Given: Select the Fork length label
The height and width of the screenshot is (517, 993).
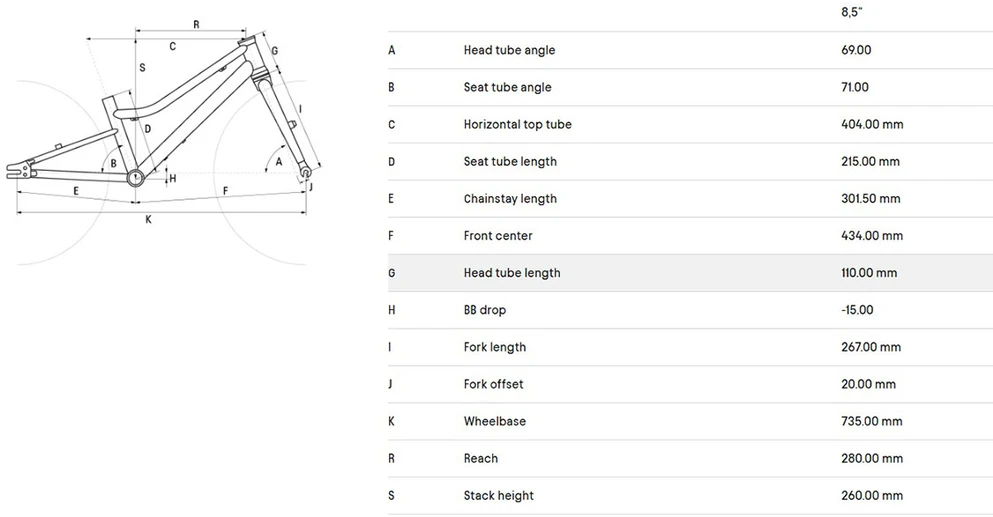Looking at the screenshot, I should (495, 347).
